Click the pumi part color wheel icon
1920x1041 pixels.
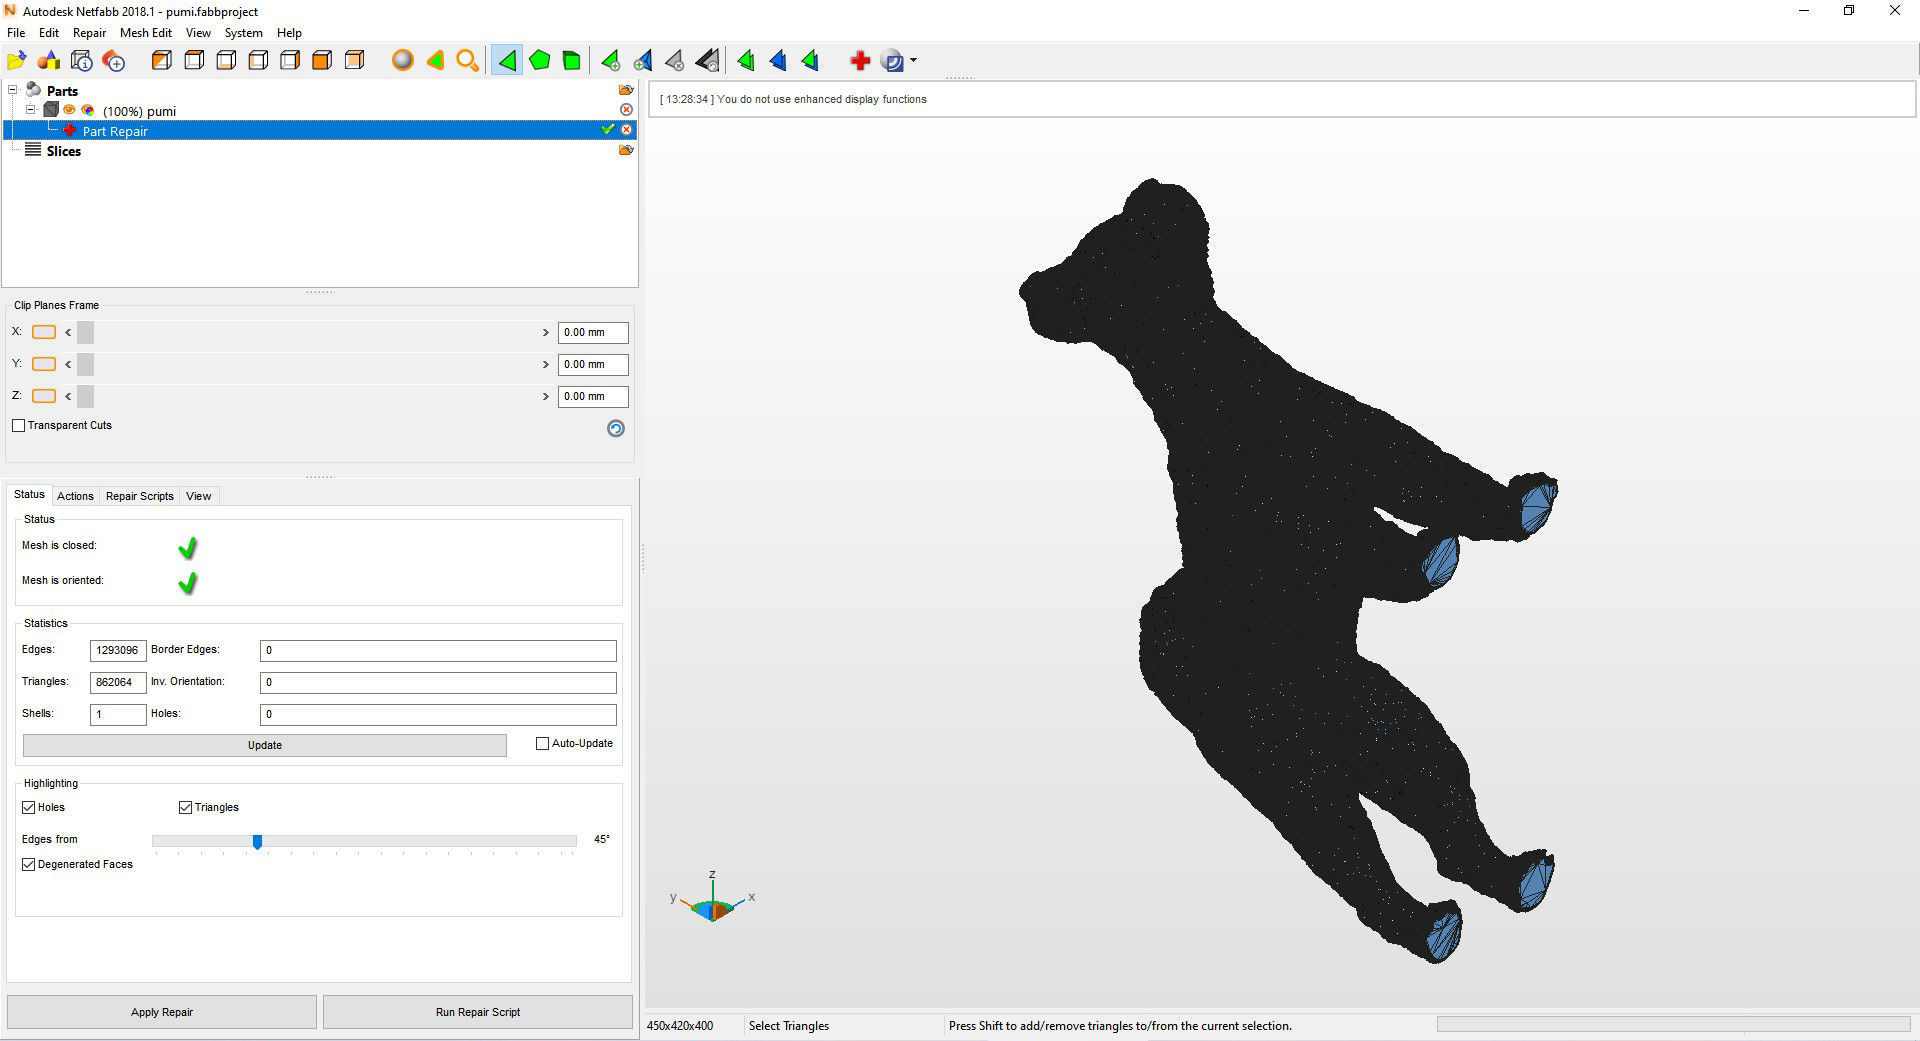88,110
